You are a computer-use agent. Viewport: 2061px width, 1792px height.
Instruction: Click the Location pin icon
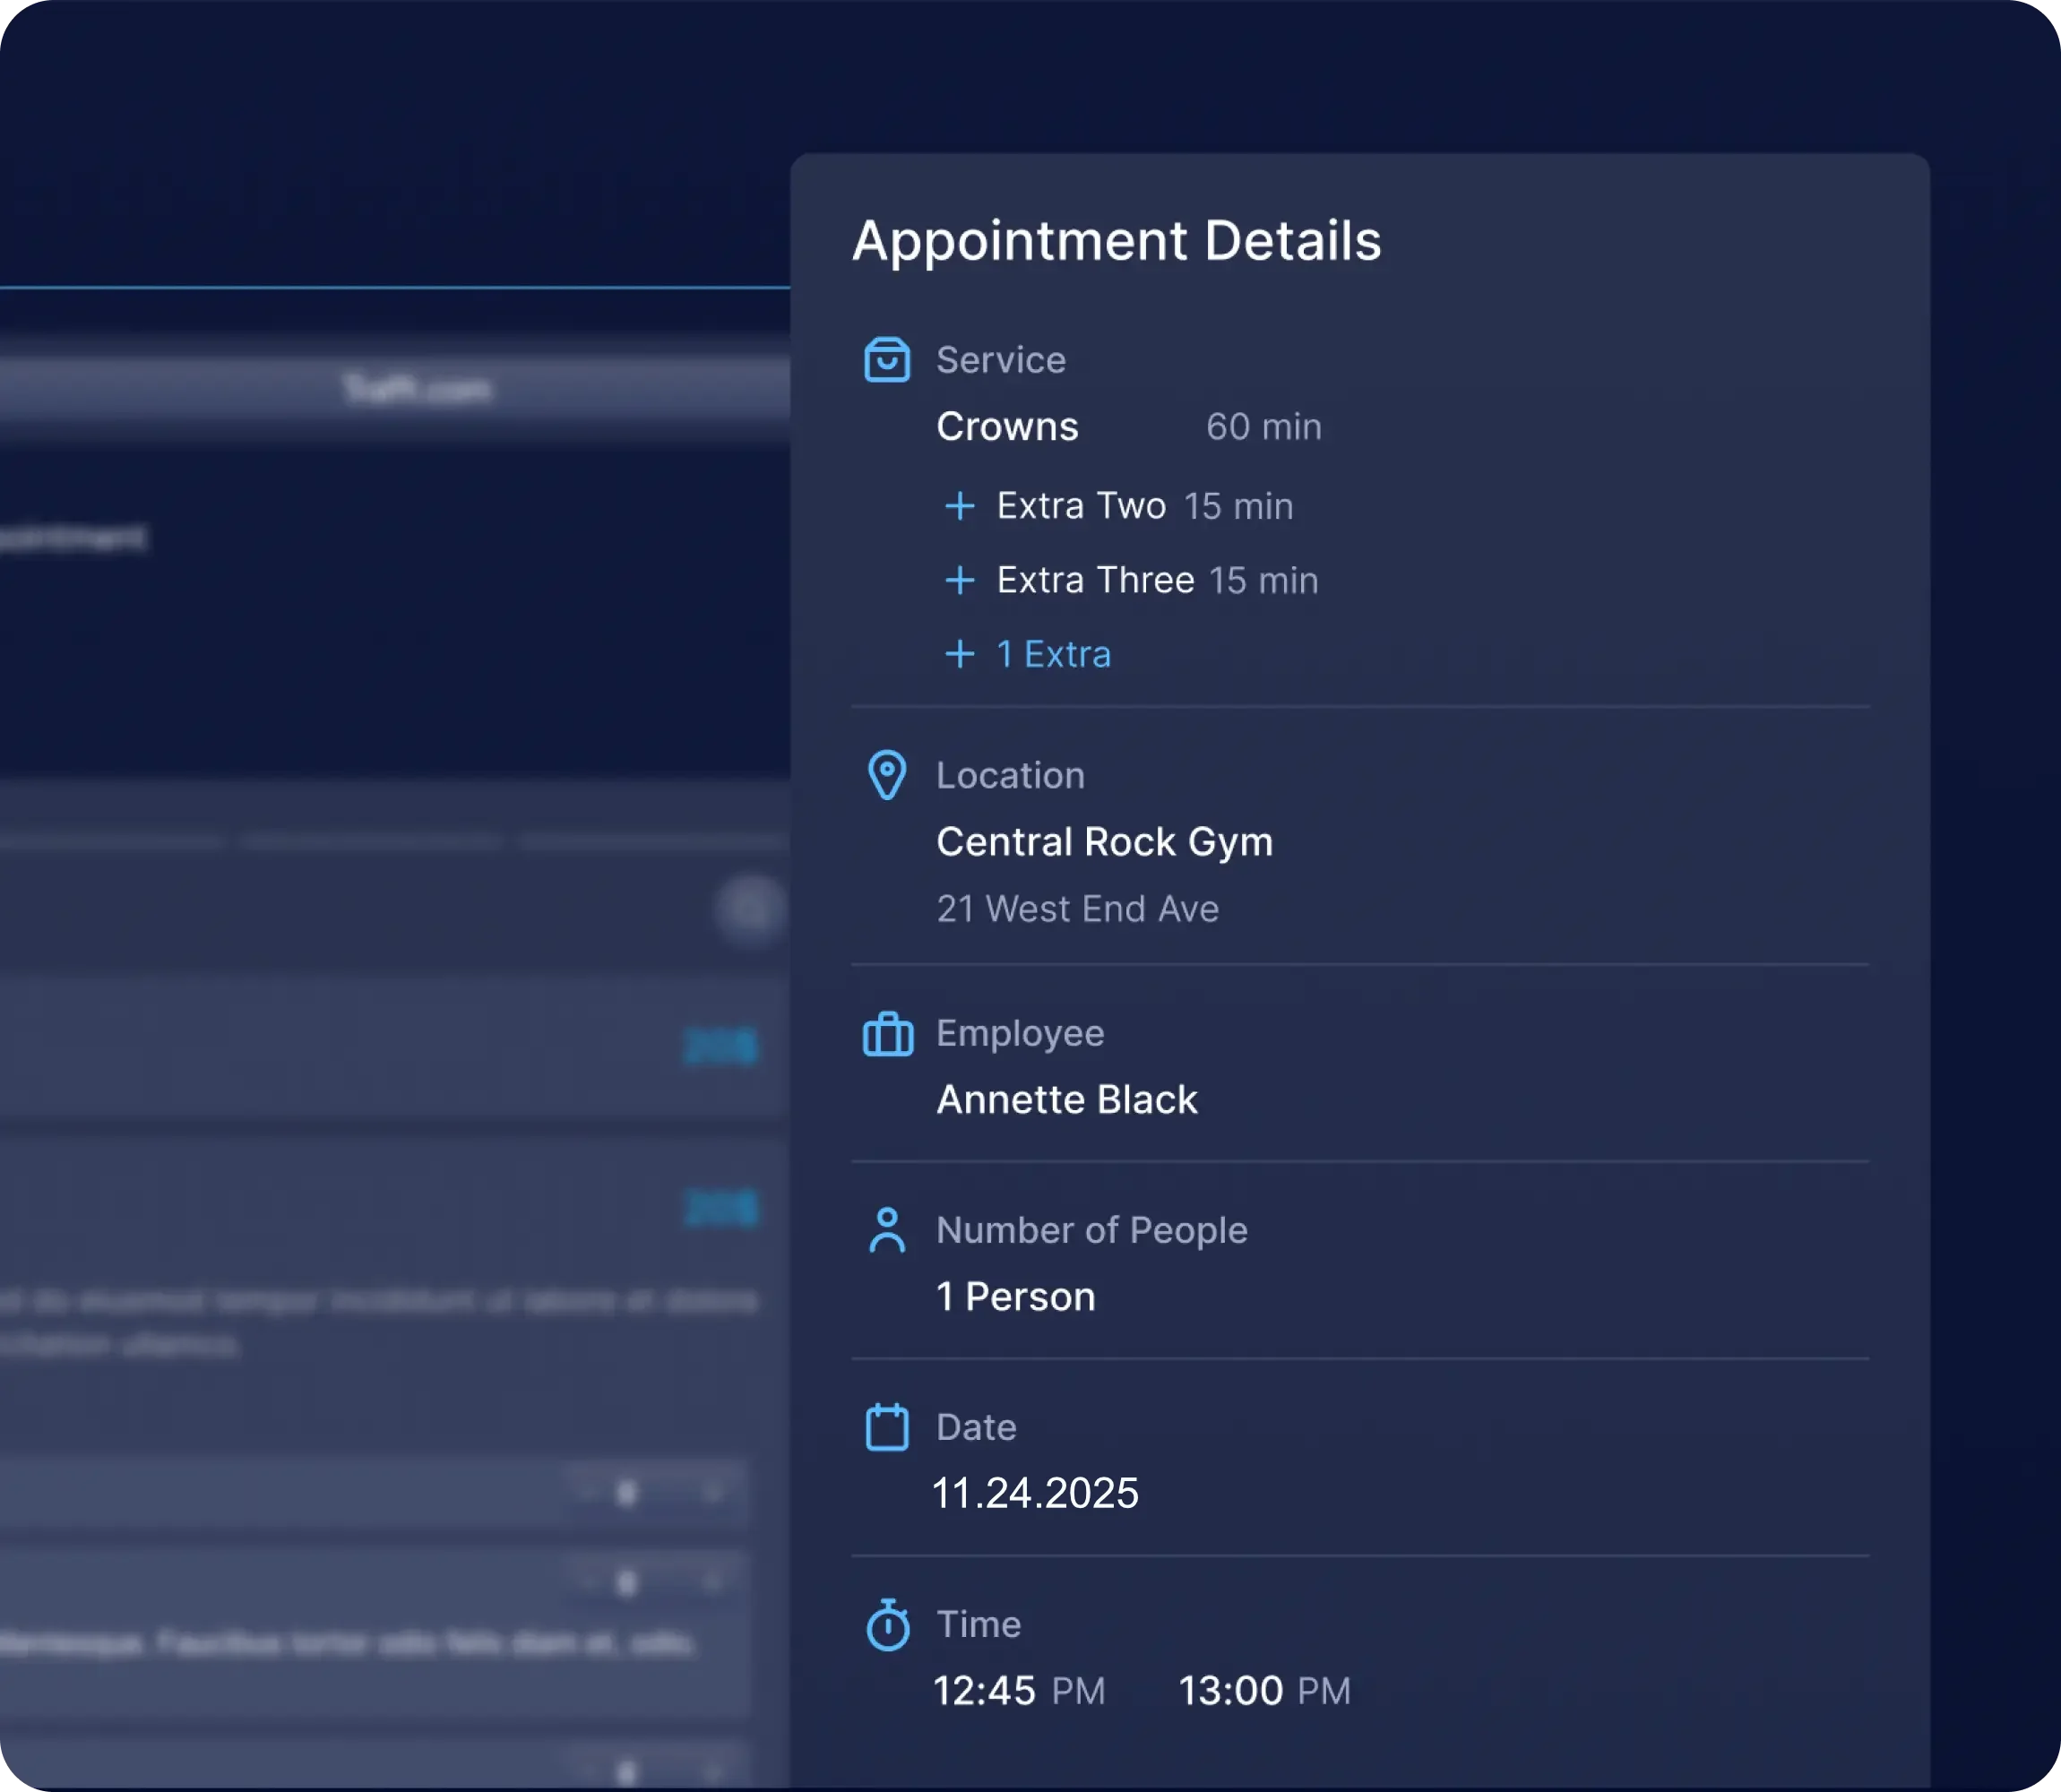pyautogui.click(x=887, y=775)
